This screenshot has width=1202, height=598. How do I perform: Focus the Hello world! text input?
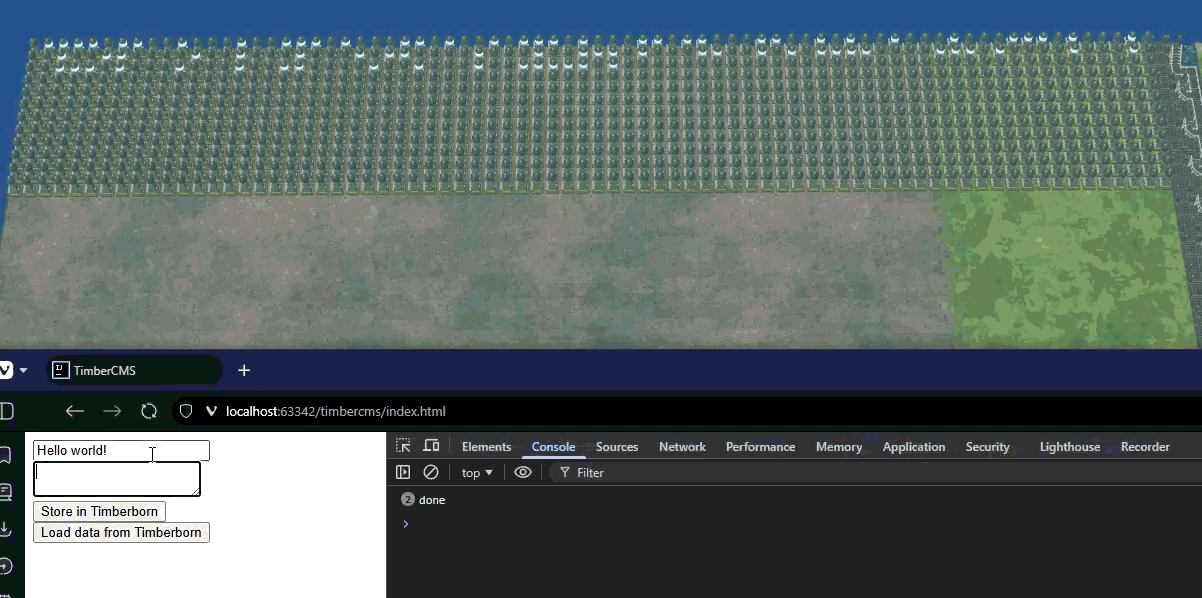(121, 450)
